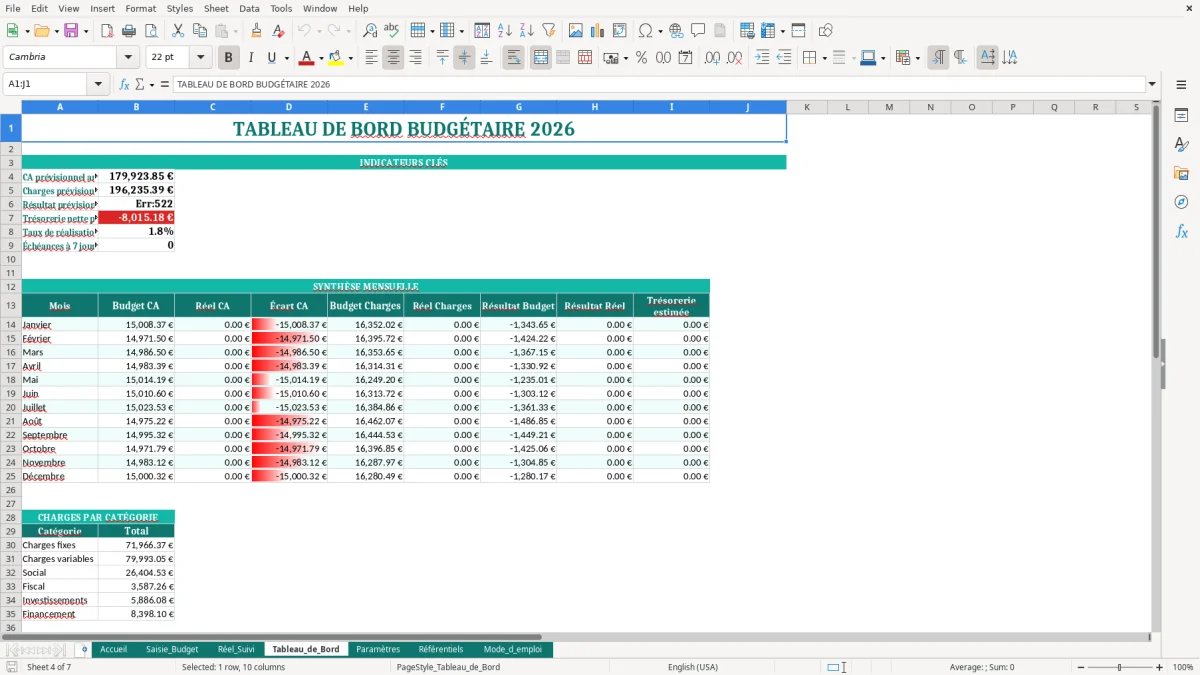Screen dimensions: 1200x675
Task: Toggle Wrap Text
Action: click(514, 58)
